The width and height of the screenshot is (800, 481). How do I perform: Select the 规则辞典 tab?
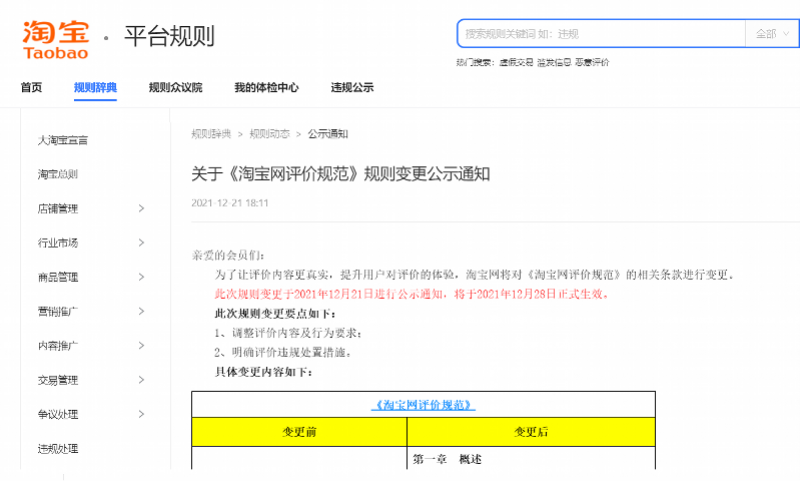tap(95, 87)
